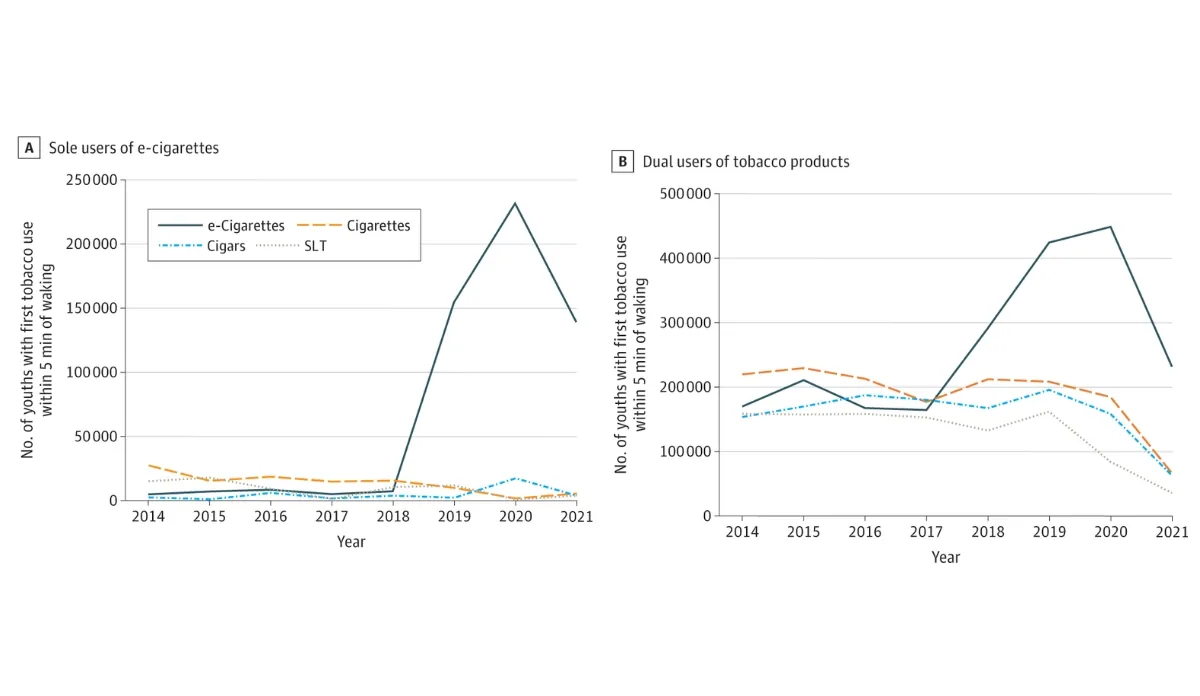Click the 2014 x-axis tick in panel A

click(148, 517)
